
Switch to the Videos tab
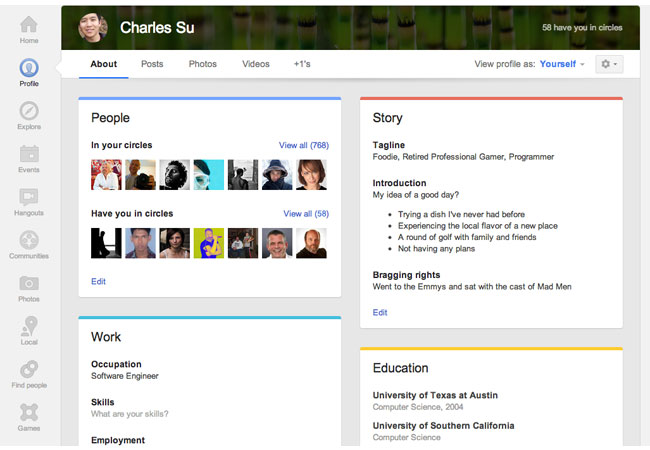point(256,64)
